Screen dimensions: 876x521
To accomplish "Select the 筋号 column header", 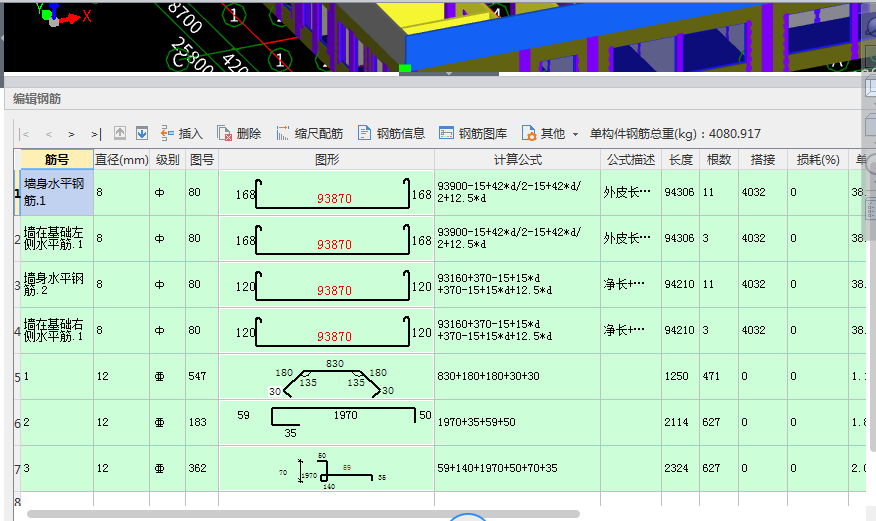I will (x=57, y=160).
